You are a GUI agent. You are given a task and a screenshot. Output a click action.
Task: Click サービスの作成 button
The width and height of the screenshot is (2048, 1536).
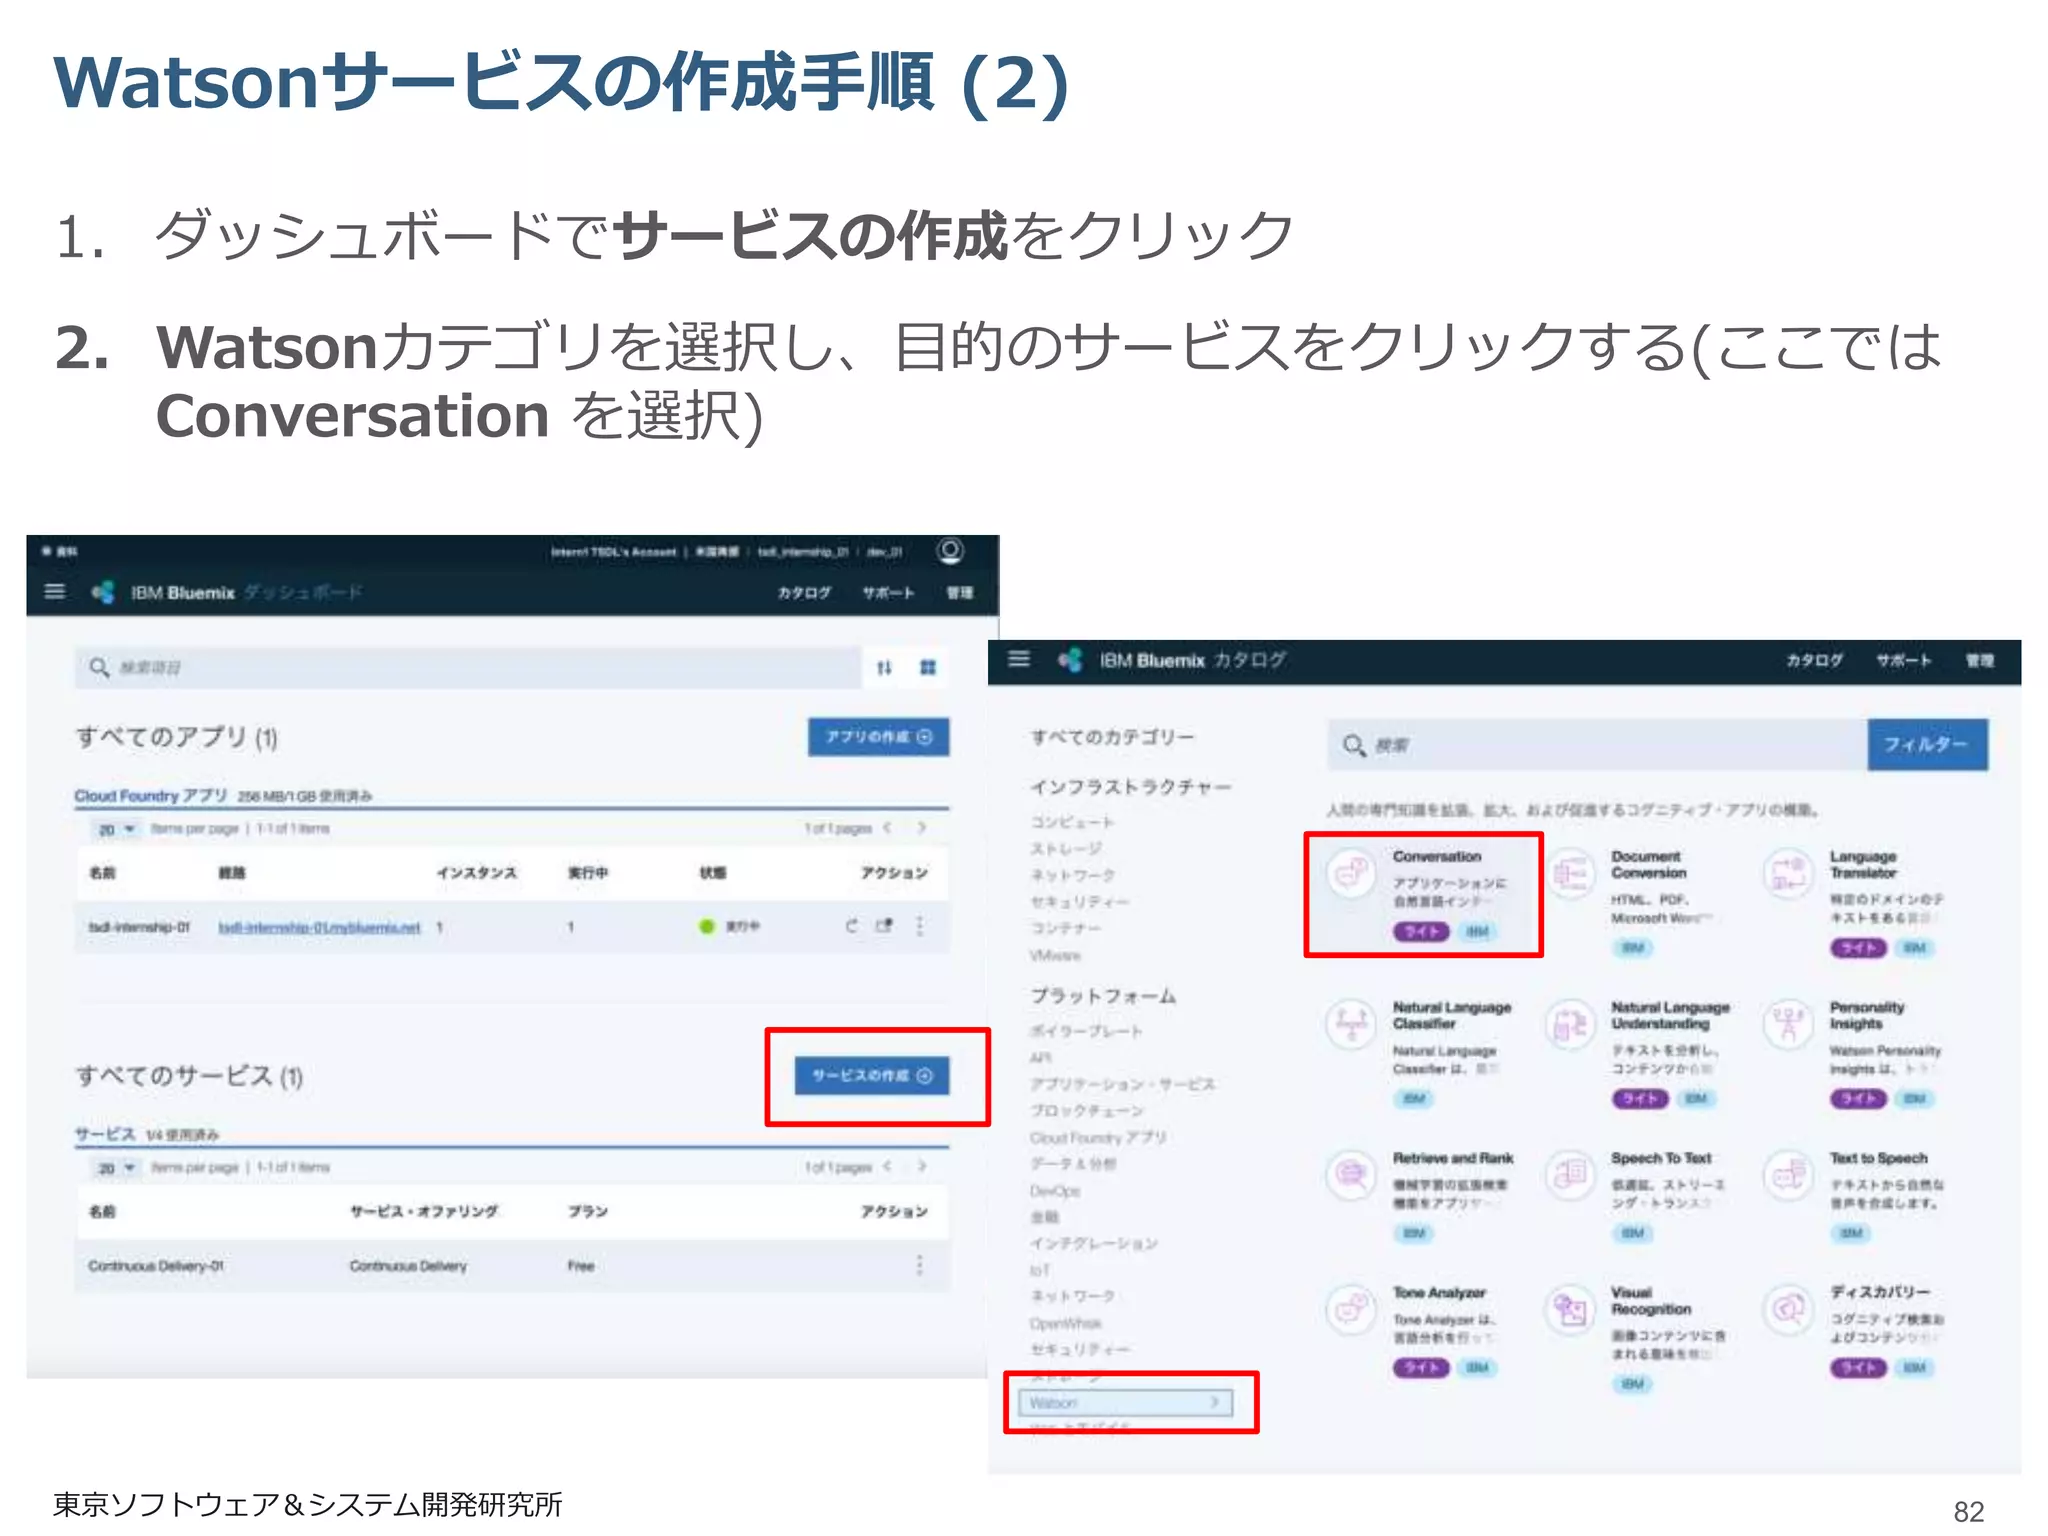coord(872,1076)
